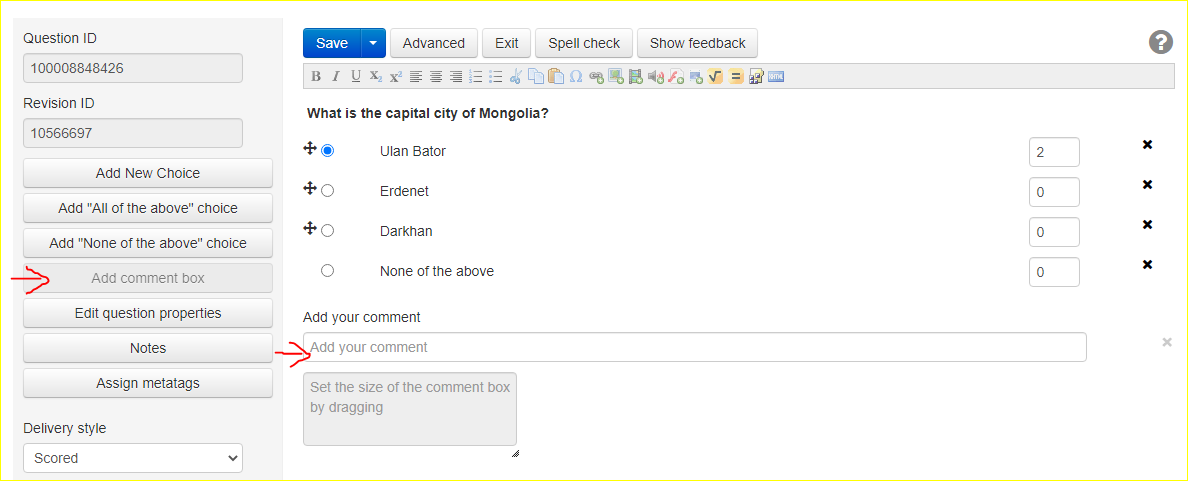
Task: Click the Advanced button
Action: pyautogui.click(x=434, y=43)
